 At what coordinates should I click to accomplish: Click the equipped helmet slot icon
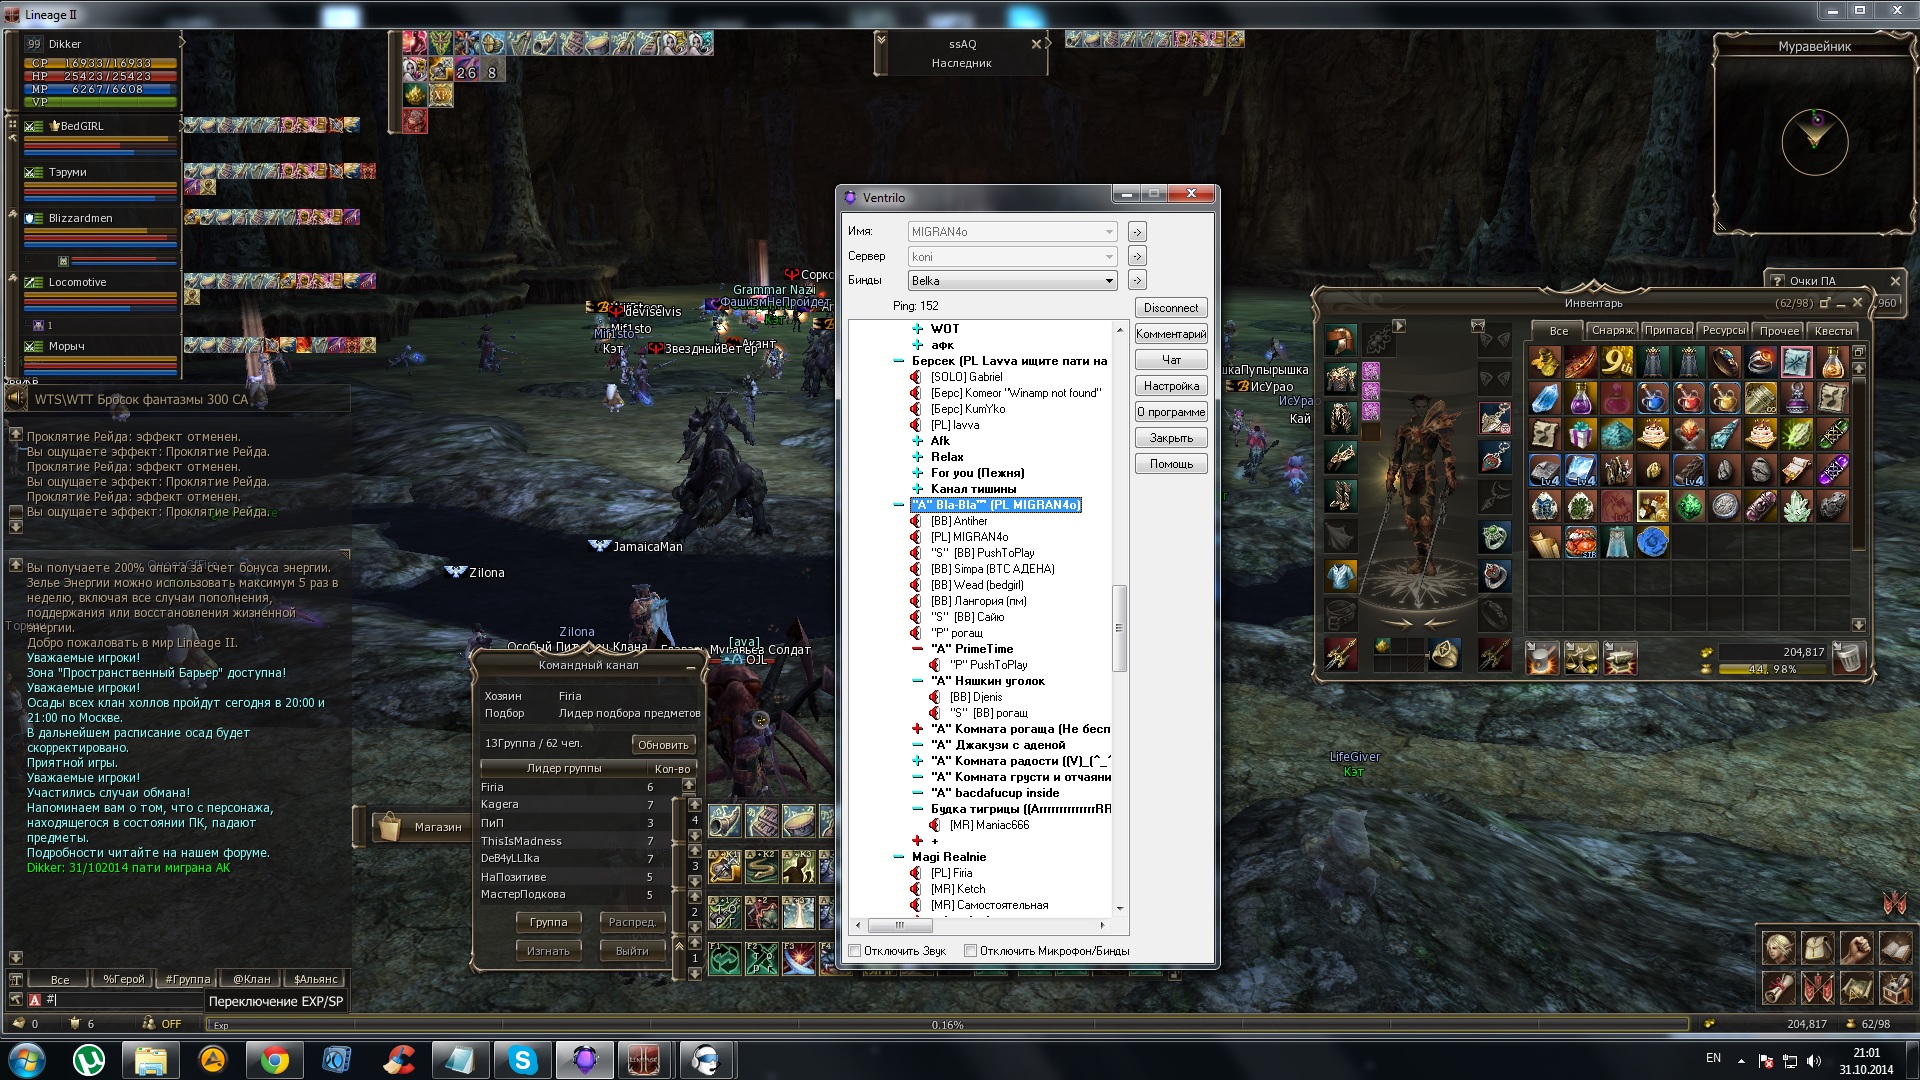click(1340, 340)
